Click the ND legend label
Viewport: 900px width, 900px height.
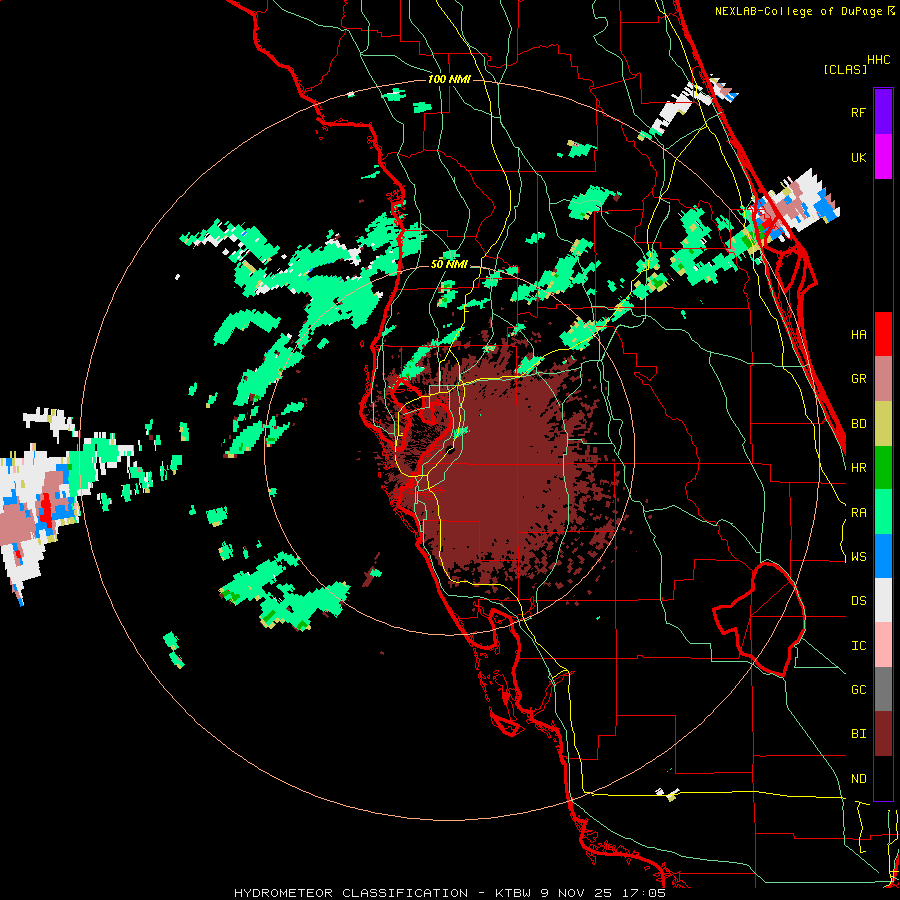[858, 779]
